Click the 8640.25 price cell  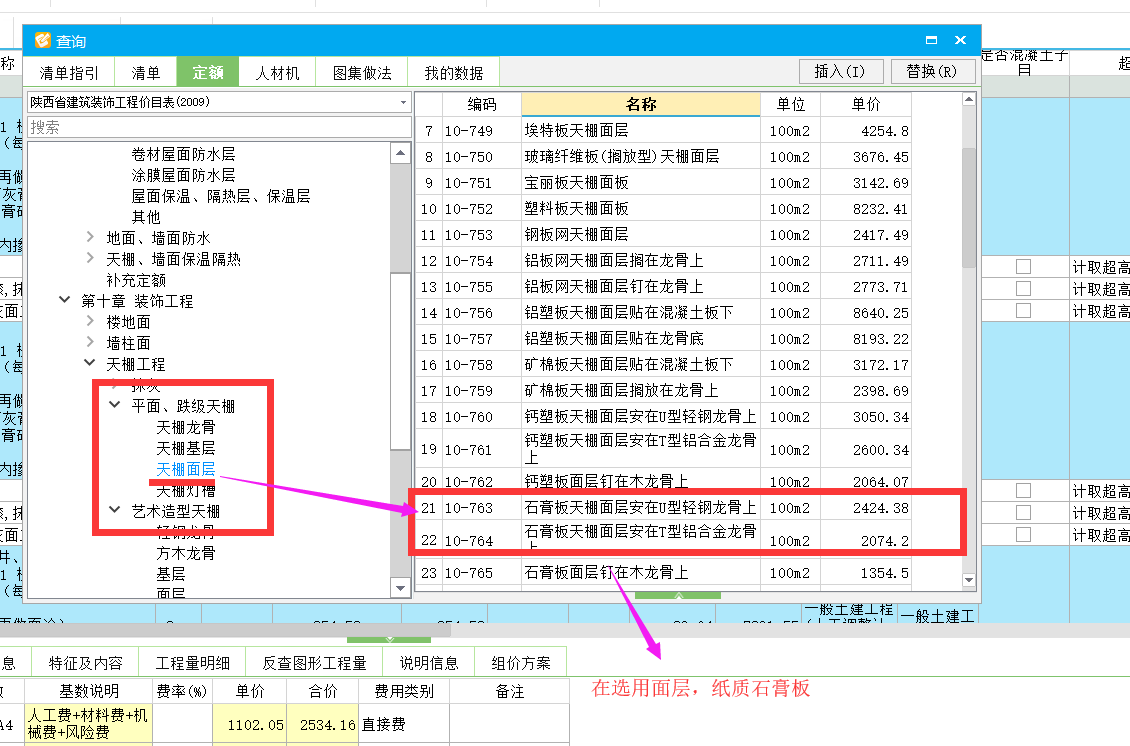tap(866, 313)
